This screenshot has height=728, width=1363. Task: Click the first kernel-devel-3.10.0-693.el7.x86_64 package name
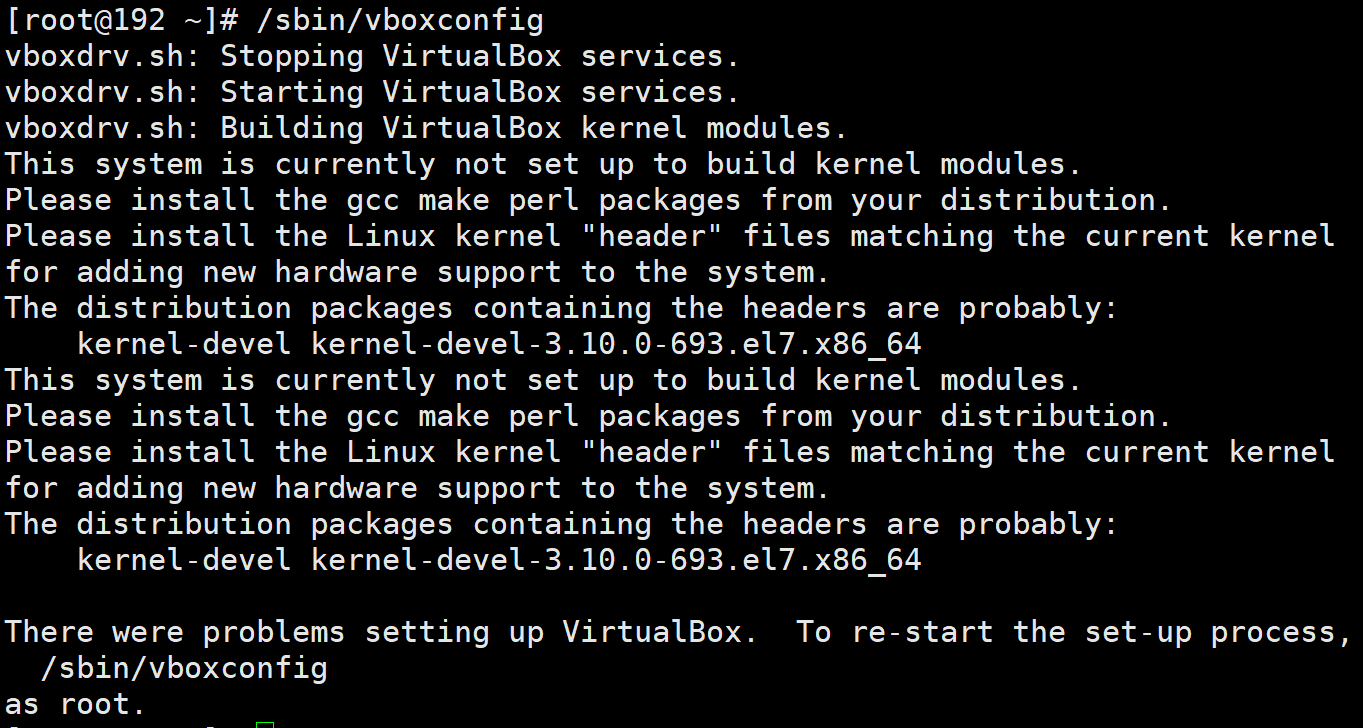[x=616, y=344]
